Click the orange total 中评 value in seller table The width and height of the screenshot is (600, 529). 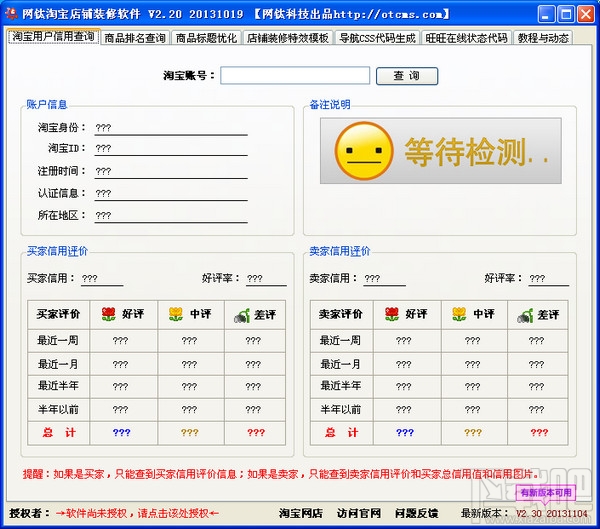pos(473,433)
